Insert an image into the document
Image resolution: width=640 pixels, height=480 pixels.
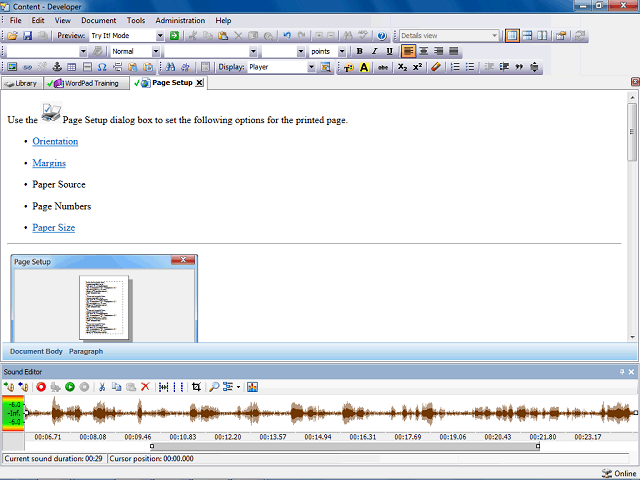coord(12,67)
